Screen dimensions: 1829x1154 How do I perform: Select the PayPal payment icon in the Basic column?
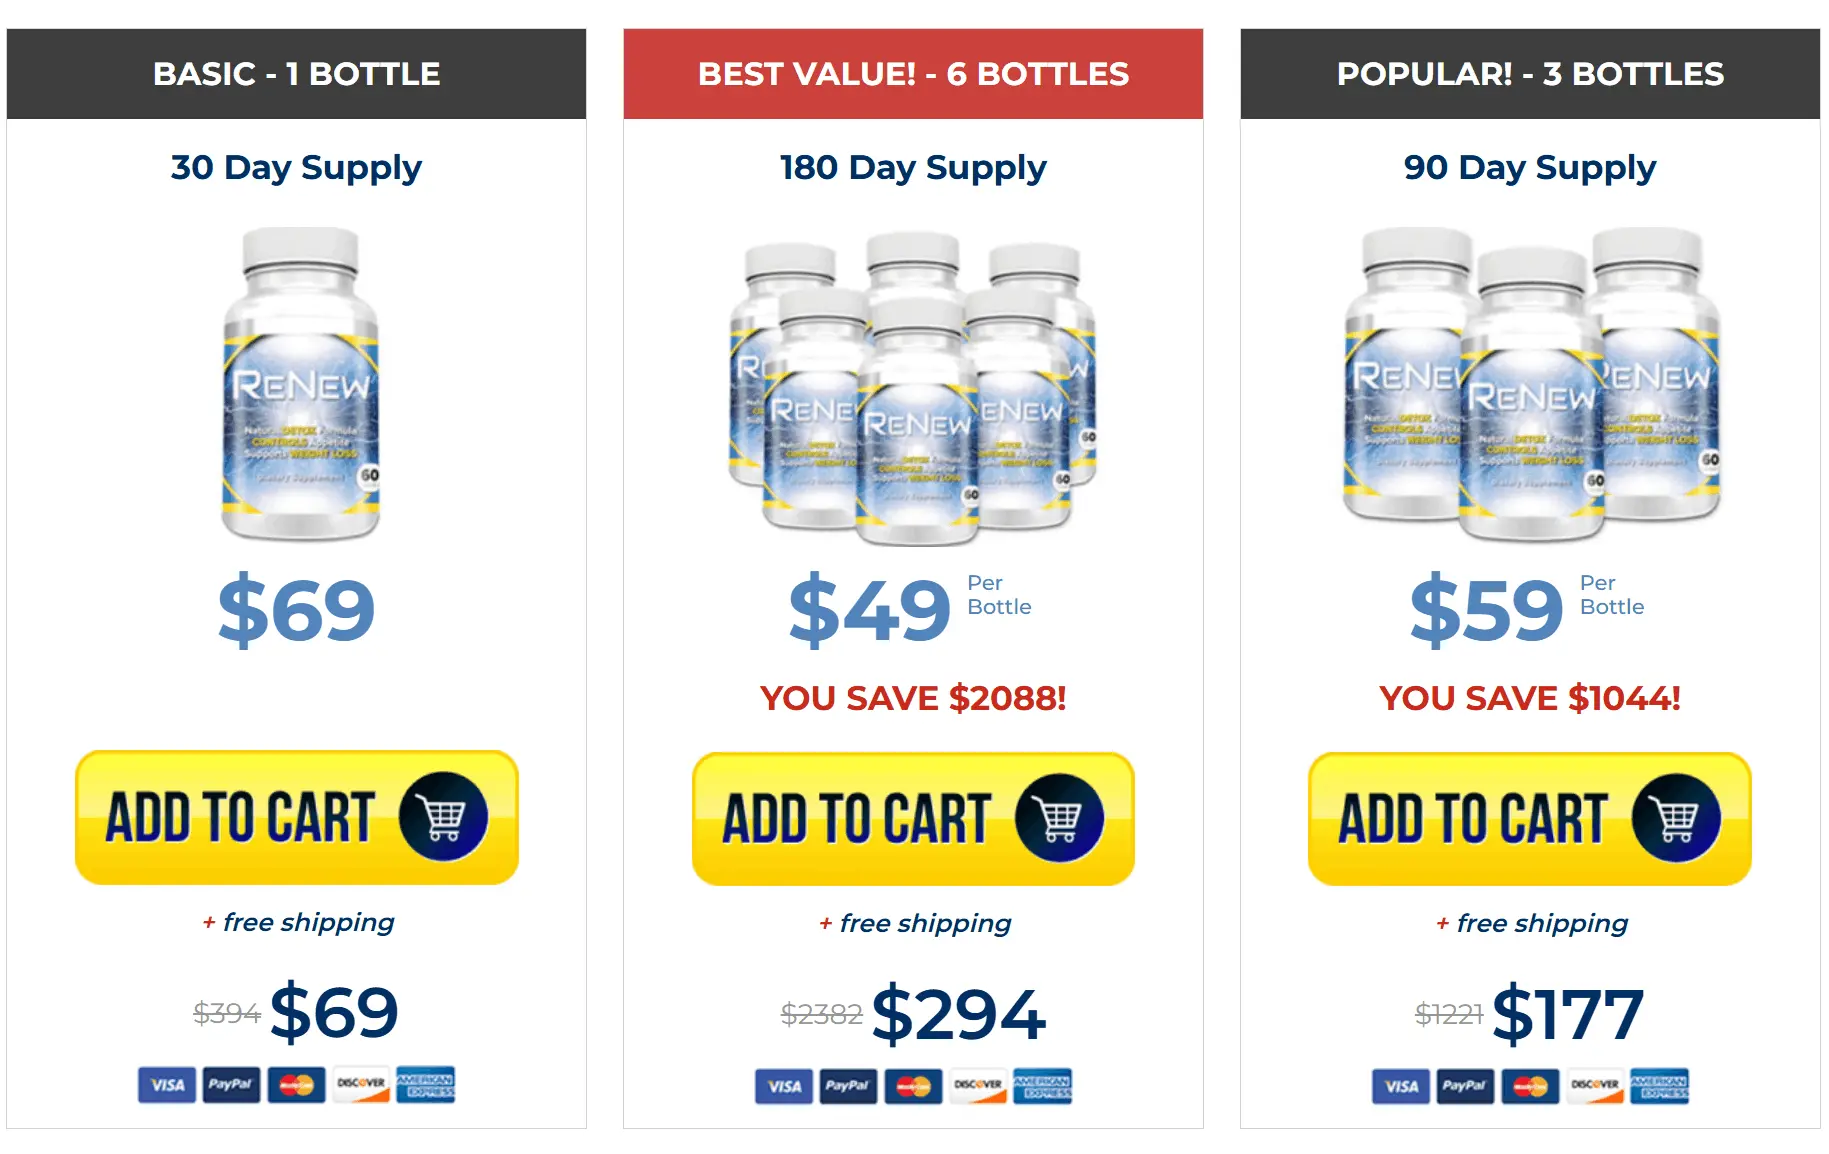coord(232,1085)
